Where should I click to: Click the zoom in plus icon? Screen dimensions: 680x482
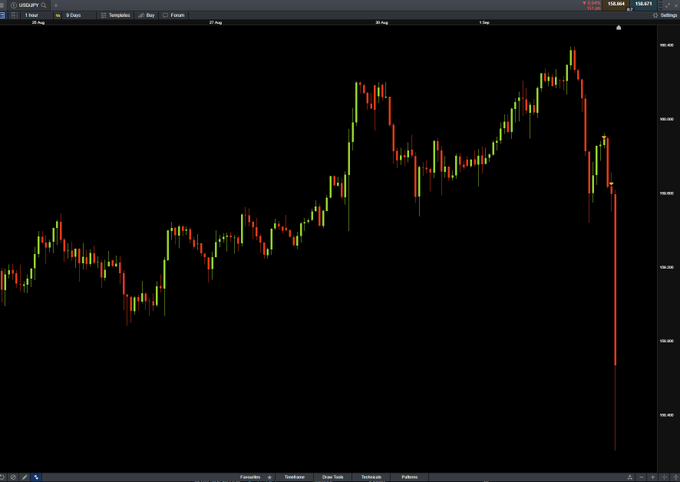coord(653,477)
